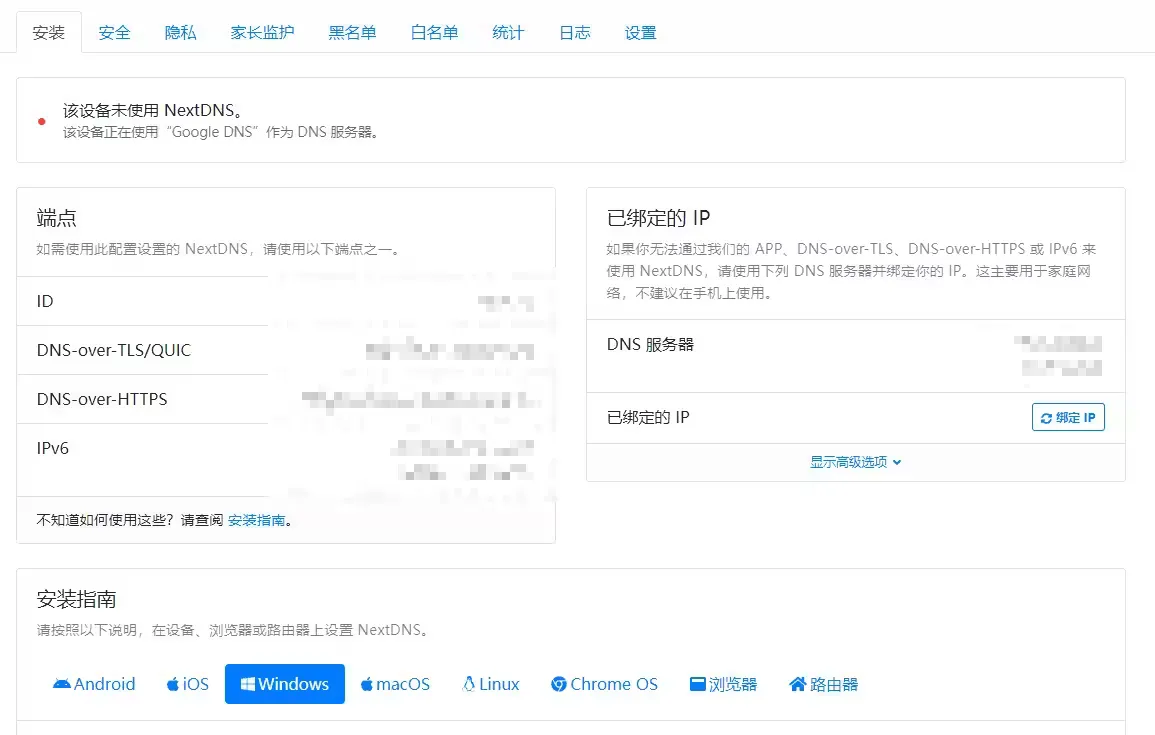Select the 浏览器 browser platform tab
Image resolution: width=1155 pixels, height=735 pixels.
723,684
